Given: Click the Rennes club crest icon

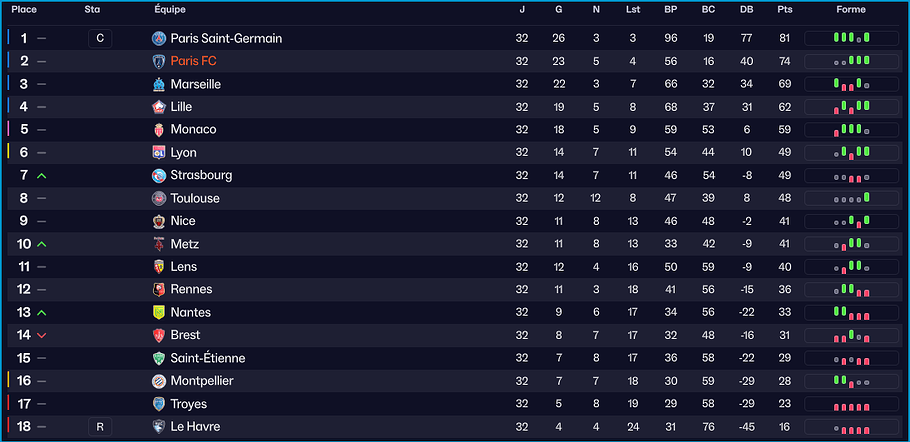Looking at the screenshot, I should pyautogui.click(x=159, y=290).
